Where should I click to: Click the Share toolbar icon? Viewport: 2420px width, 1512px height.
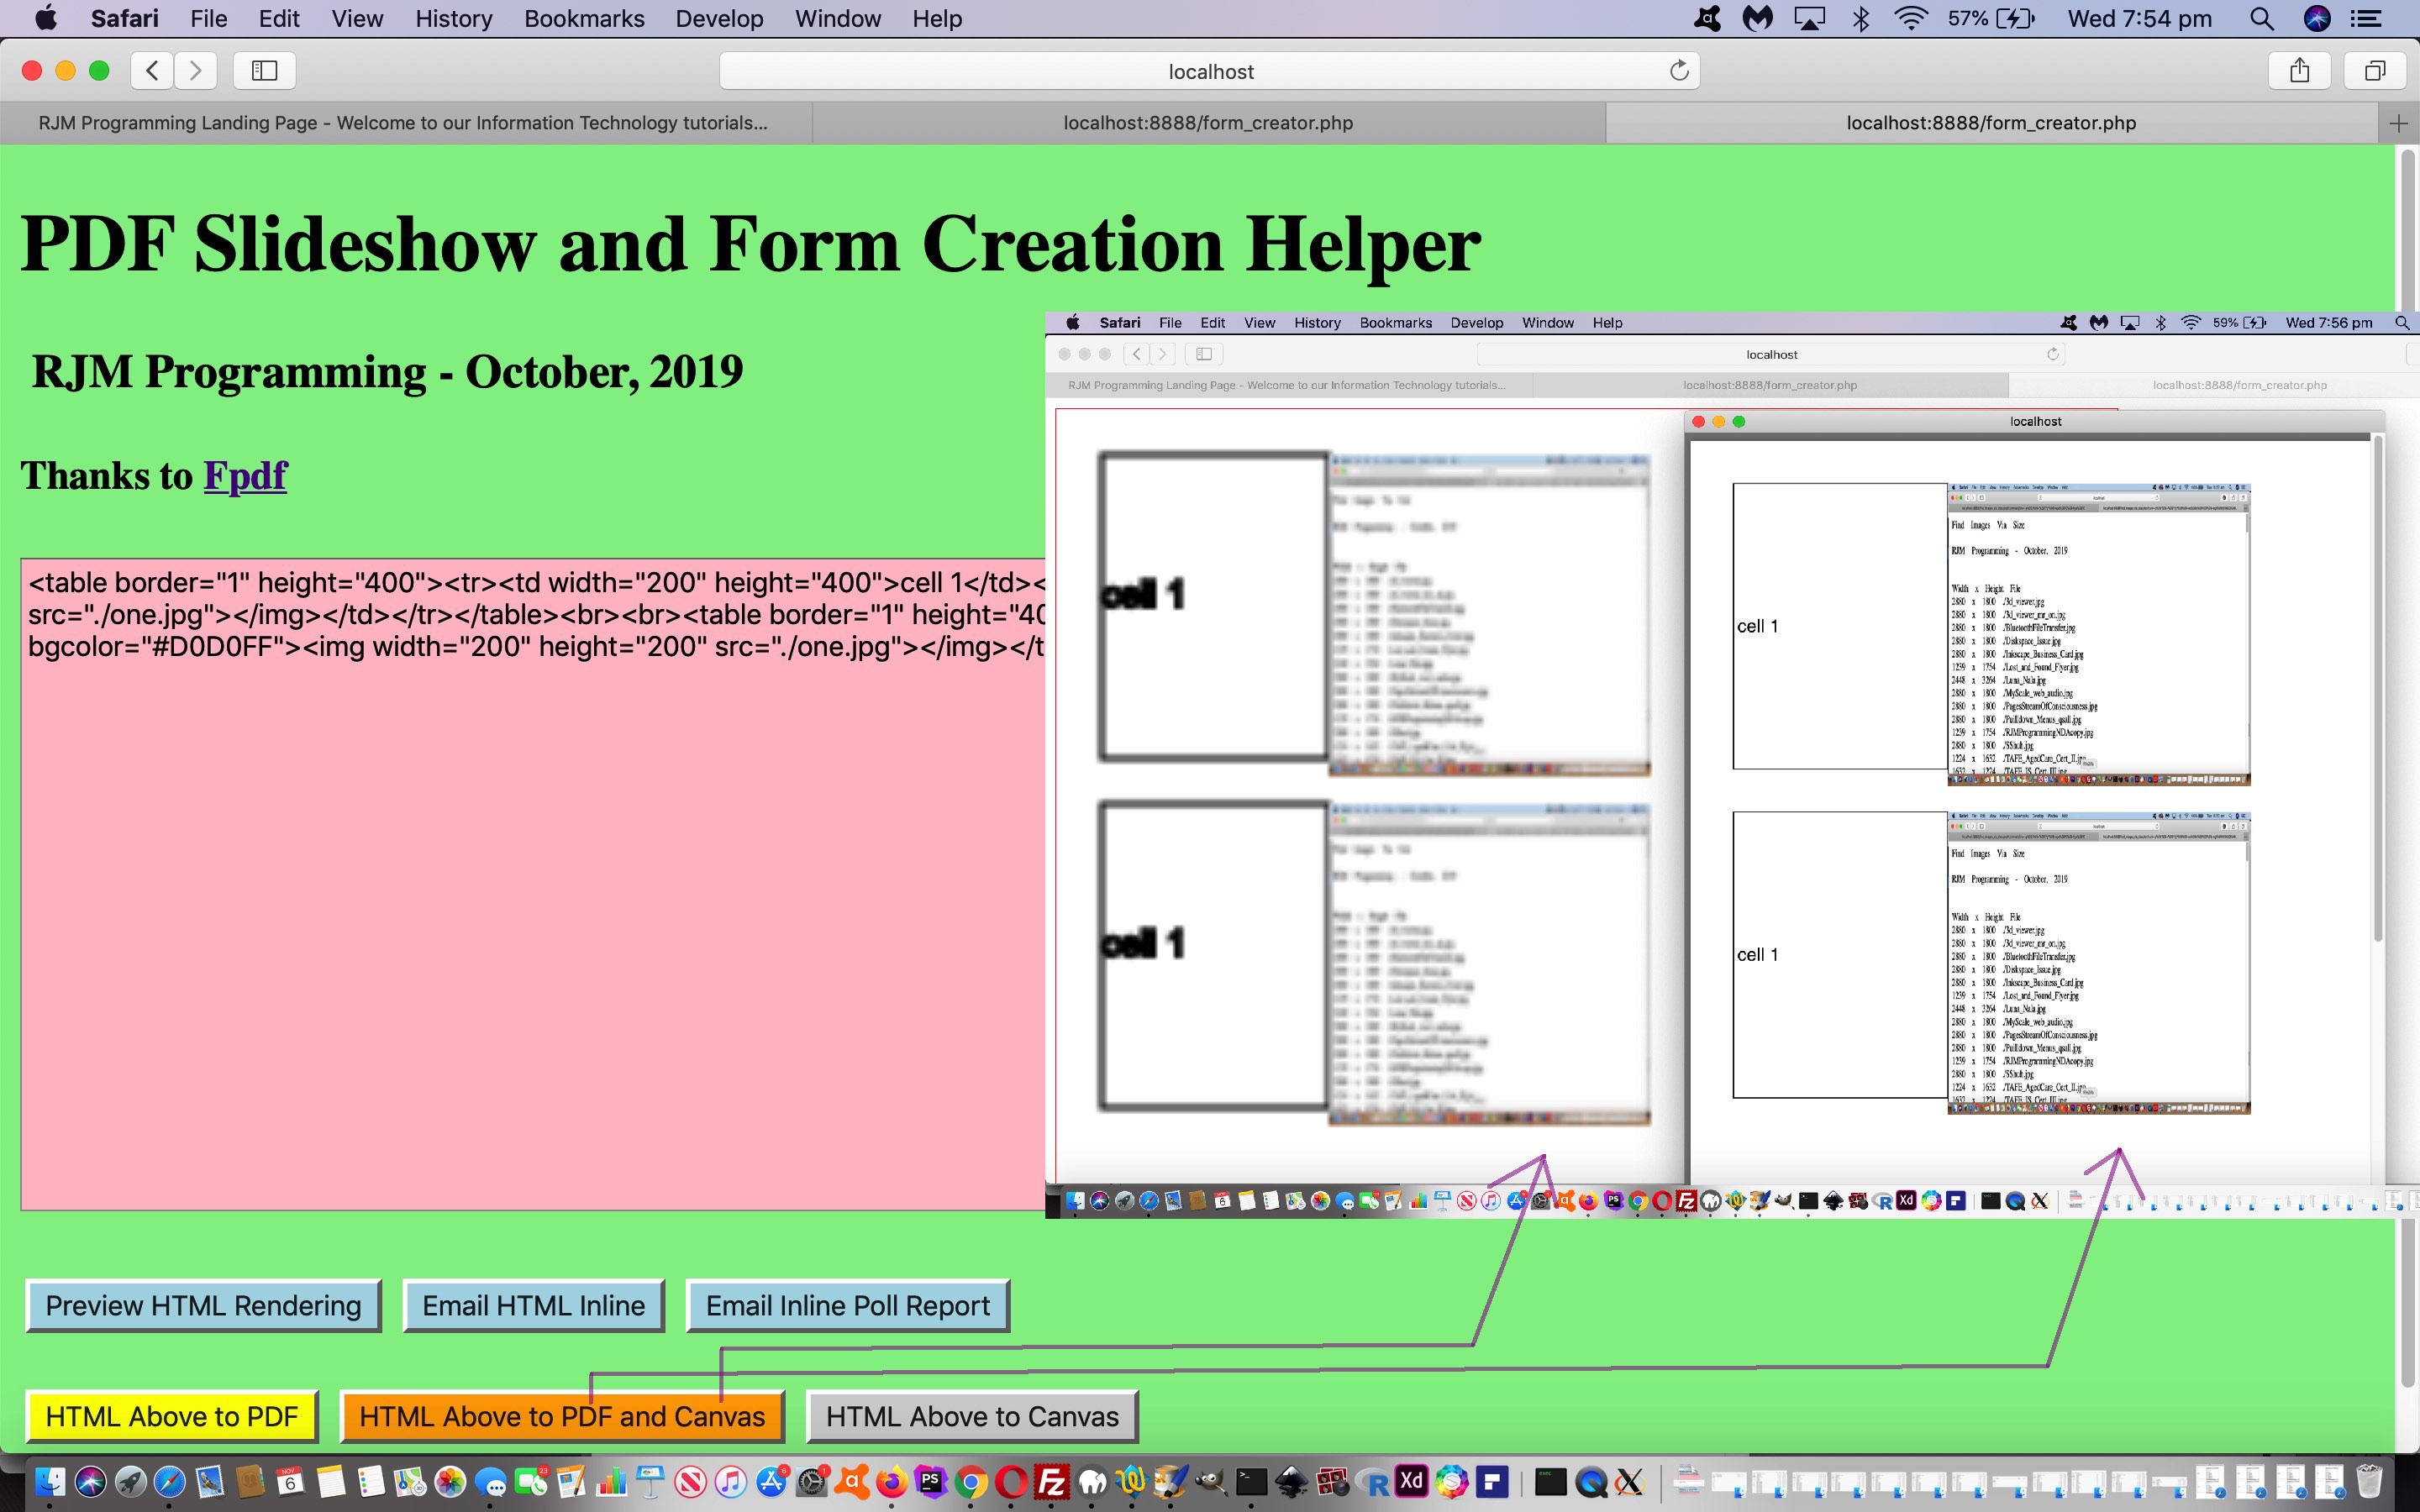tap(2299, 70)
